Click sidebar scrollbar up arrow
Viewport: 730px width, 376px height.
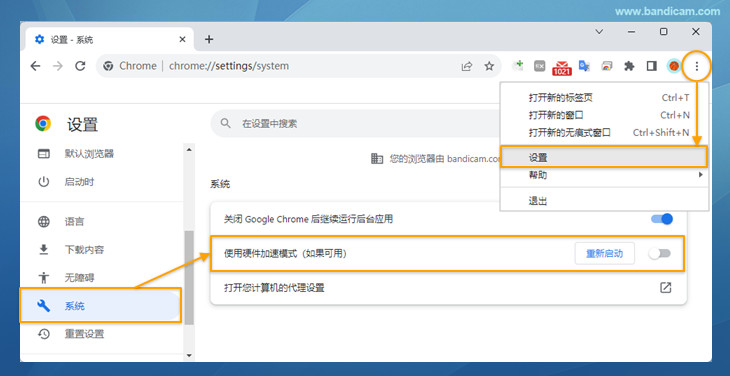[189, 149]
